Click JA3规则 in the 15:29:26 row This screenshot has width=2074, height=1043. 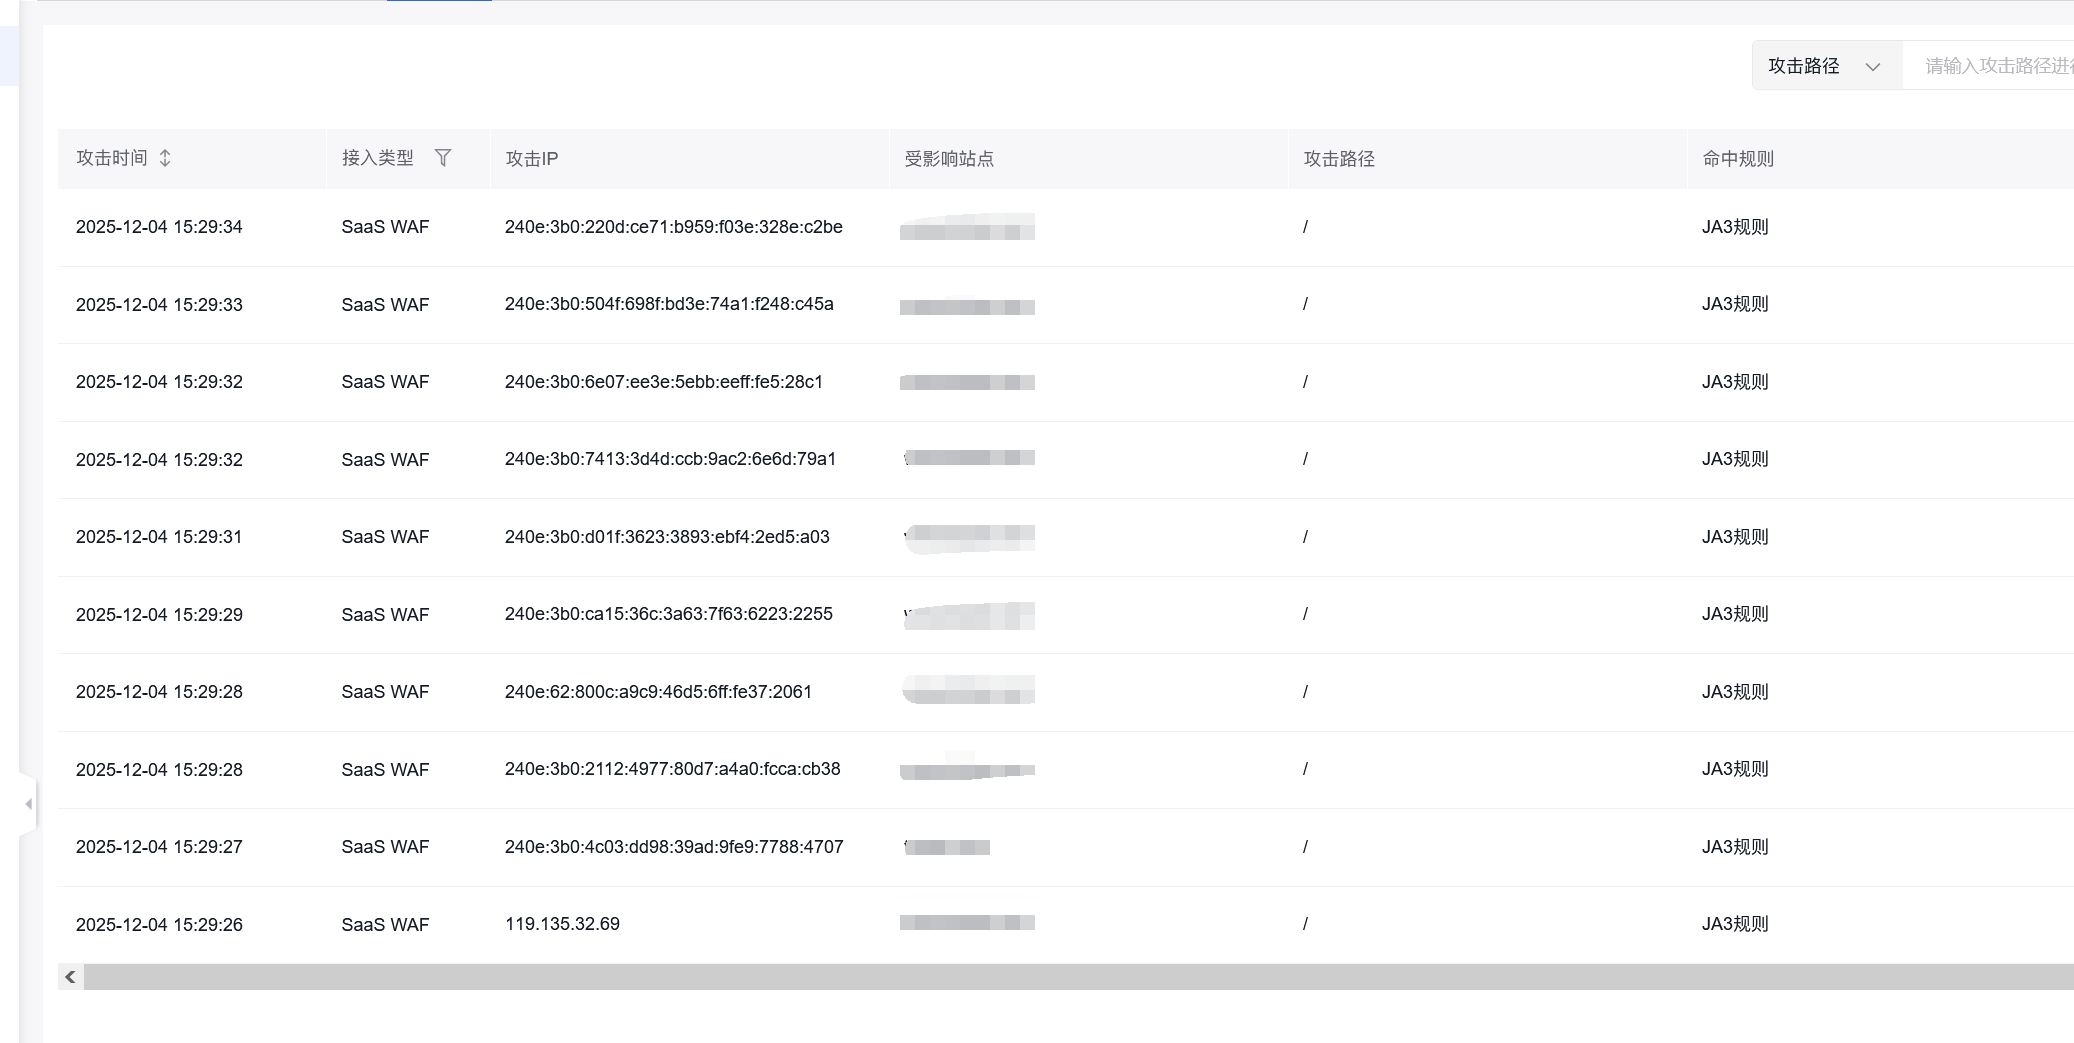(1734, 924)
